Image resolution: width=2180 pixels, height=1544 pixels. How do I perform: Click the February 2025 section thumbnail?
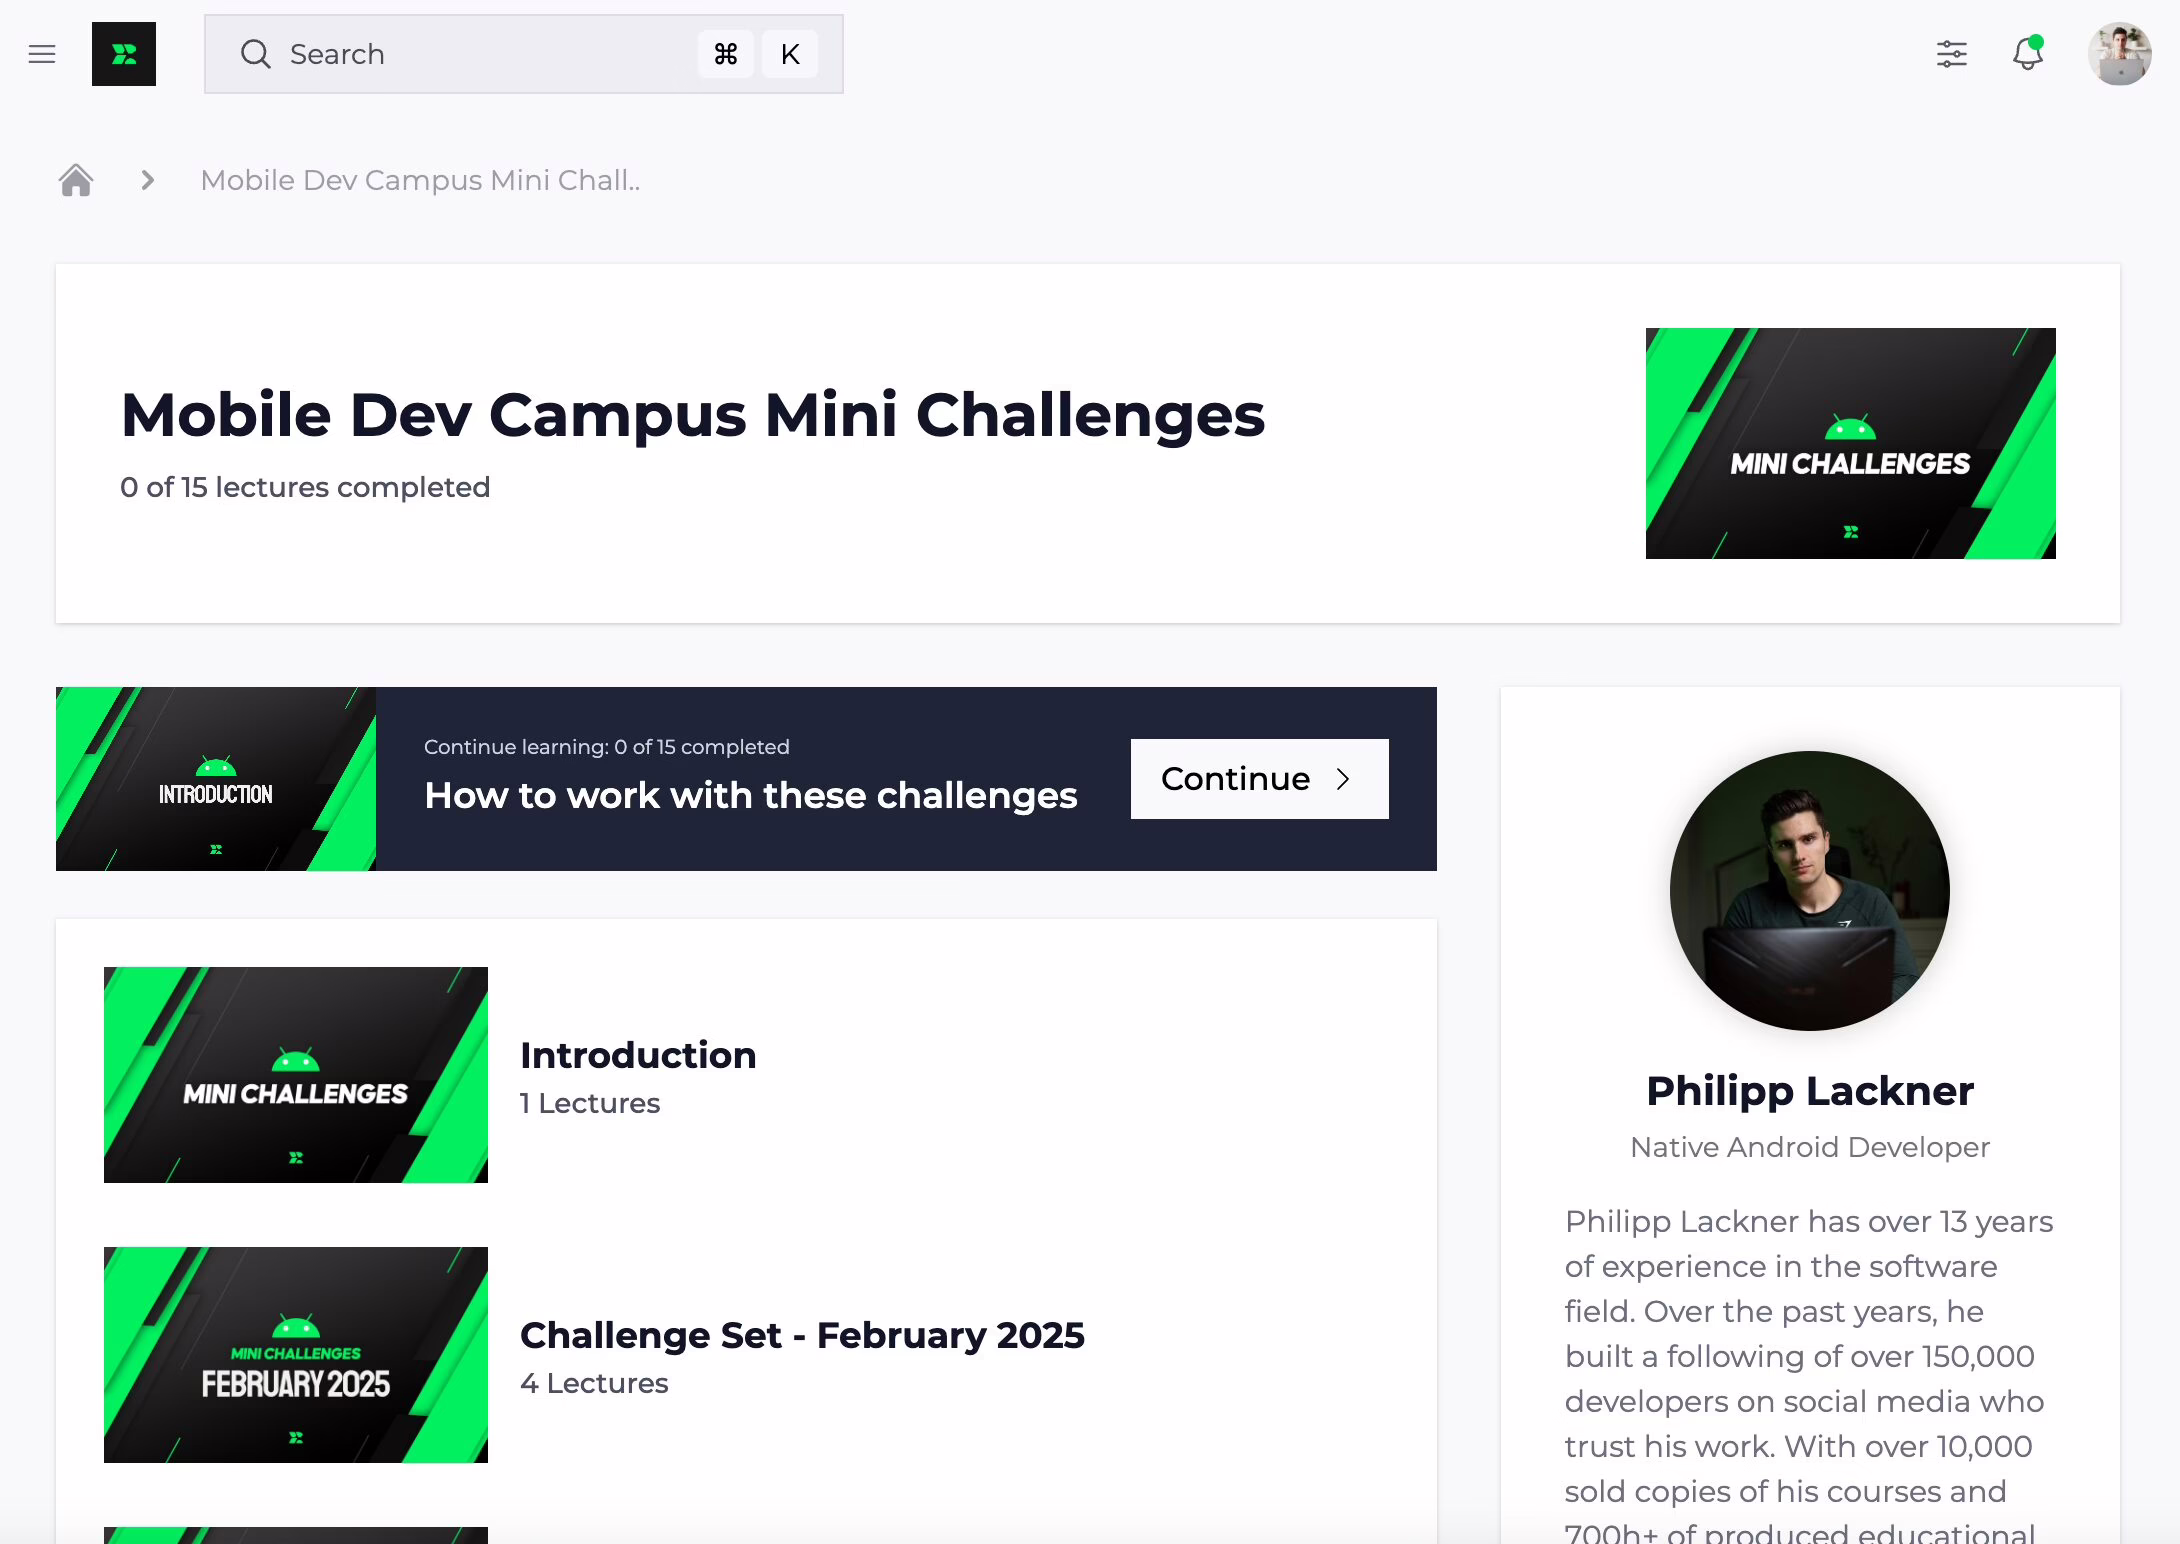(296, 1355)
